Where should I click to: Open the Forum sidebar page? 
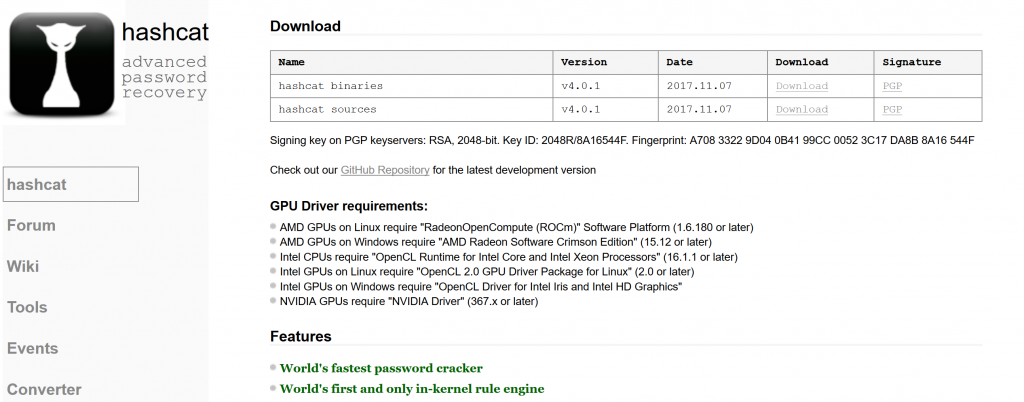pyautogui.click(x=31, y=225)
